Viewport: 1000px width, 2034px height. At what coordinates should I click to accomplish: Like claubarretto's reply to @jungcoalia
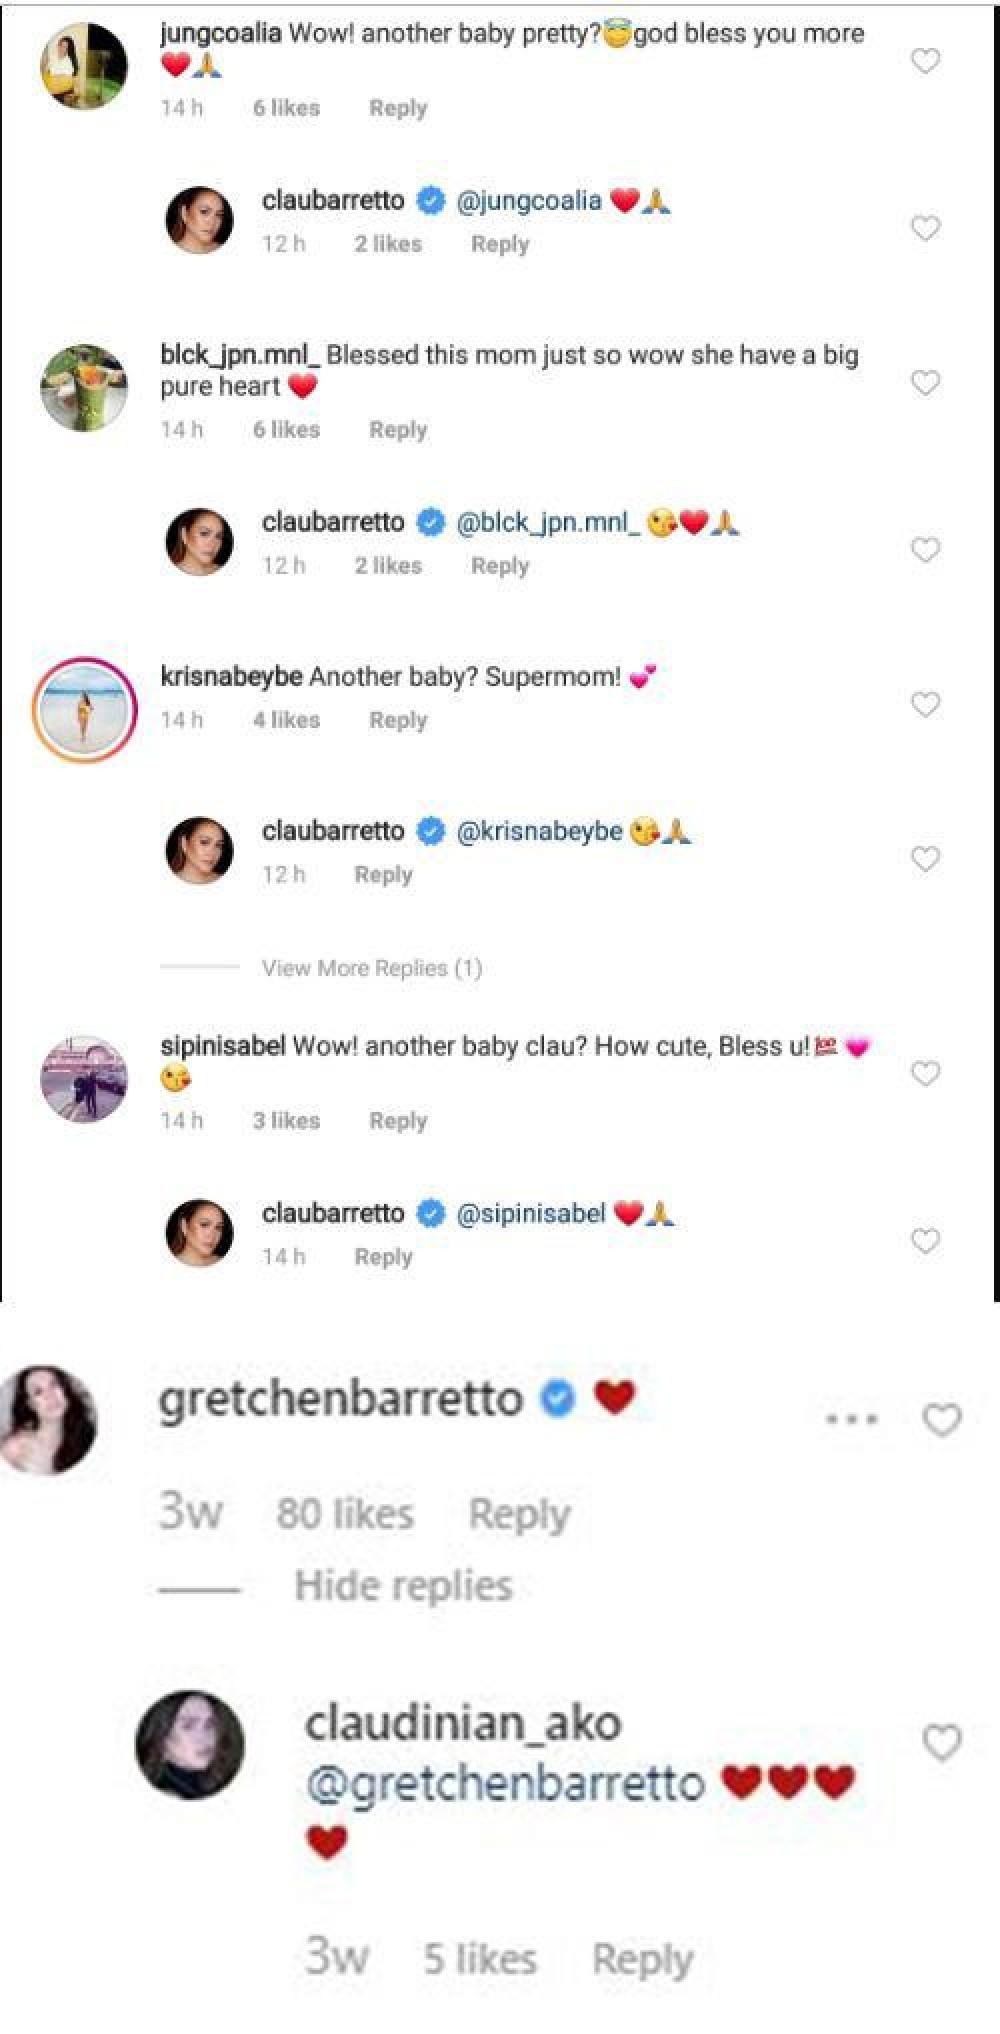coord(925,228)
